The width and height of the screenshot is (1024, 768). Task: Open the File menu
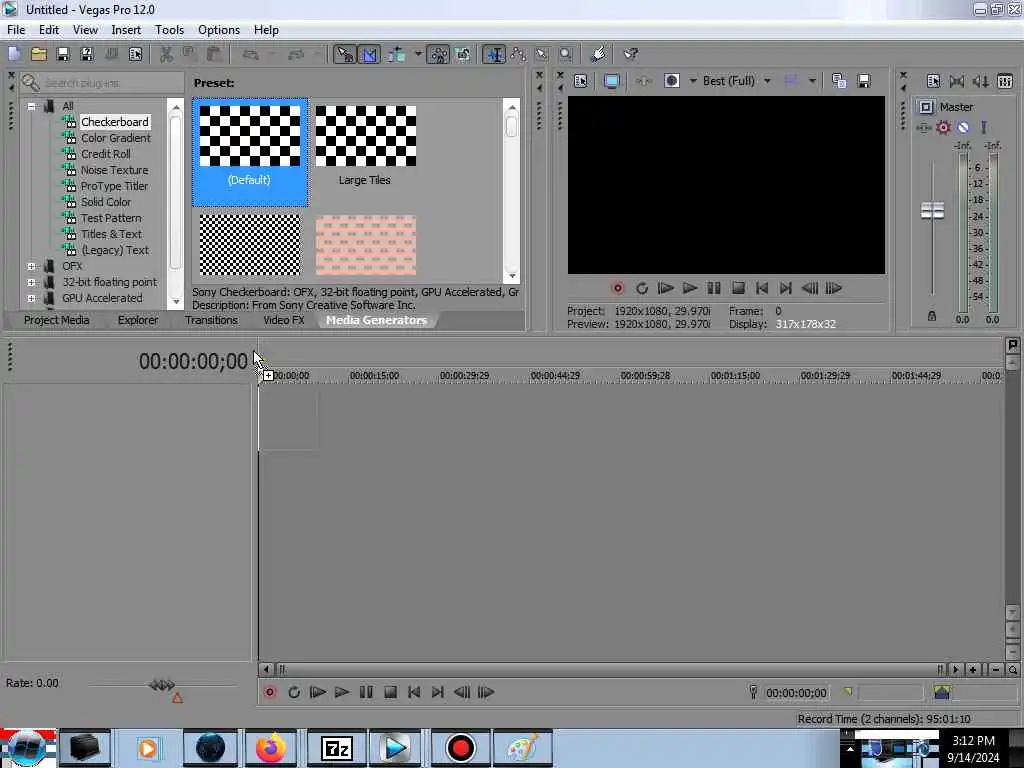(x=16, y=30)
